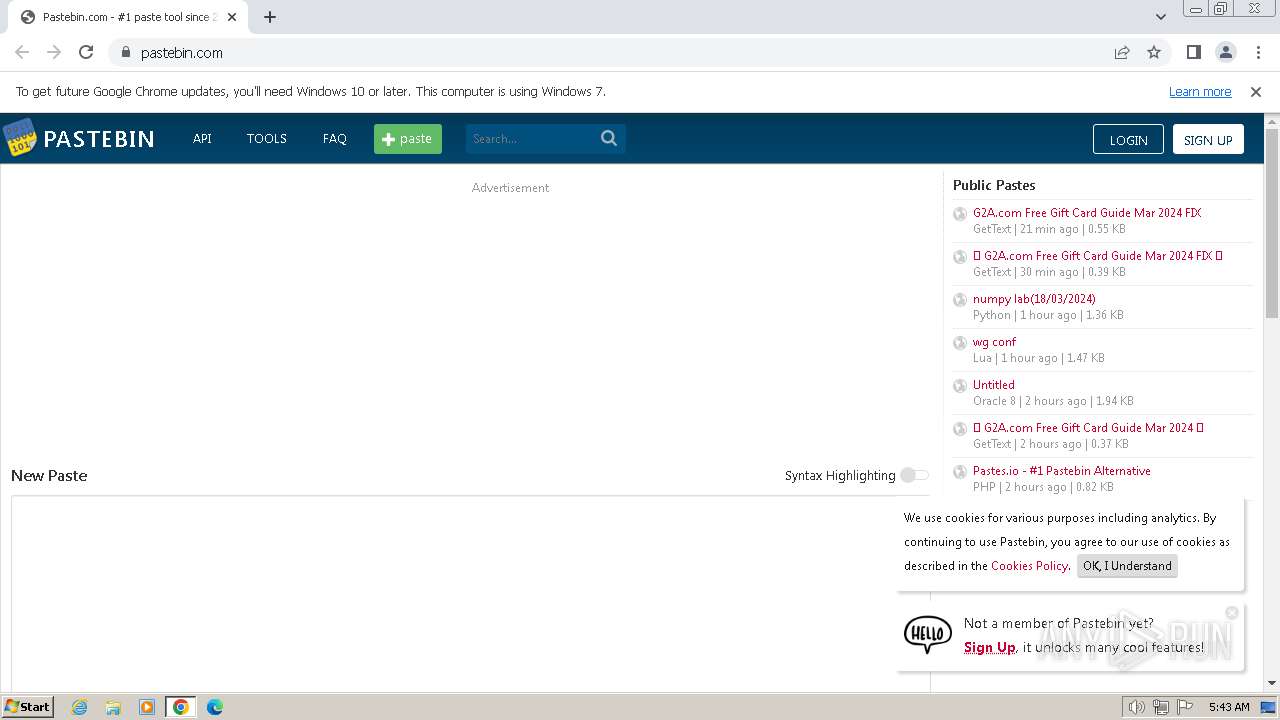The image size is (1280, 720).
Task: Open G2A.com Gift Card Guide 30 min ago
Action: (1098, 256)
